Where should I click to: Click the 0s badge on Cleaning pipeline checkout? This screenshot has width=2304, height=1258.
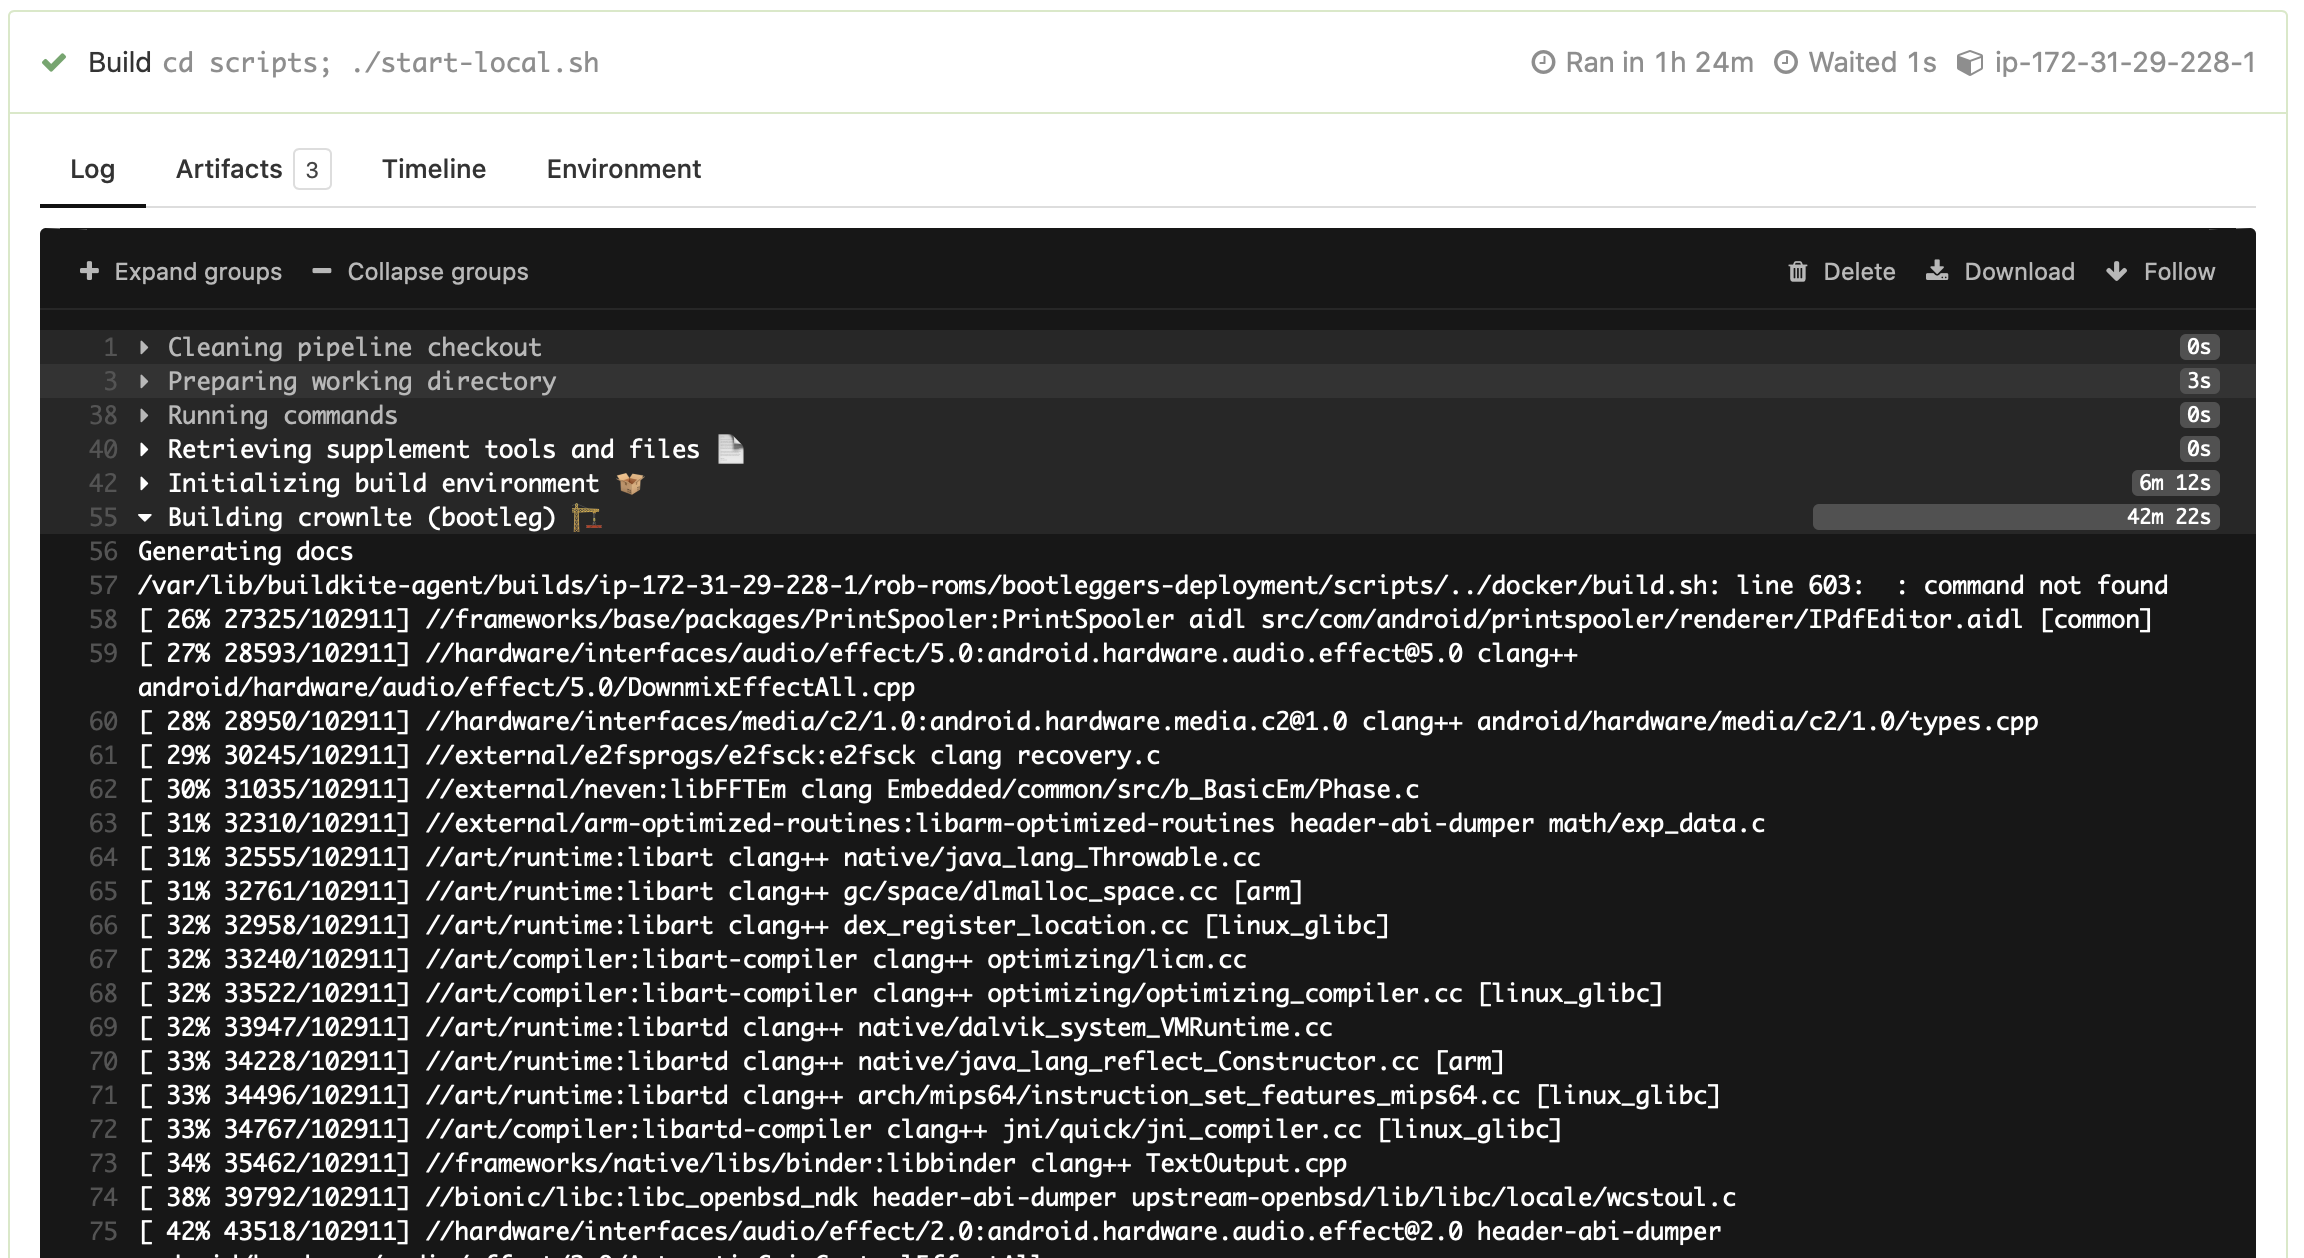(x=2199, y=347)
